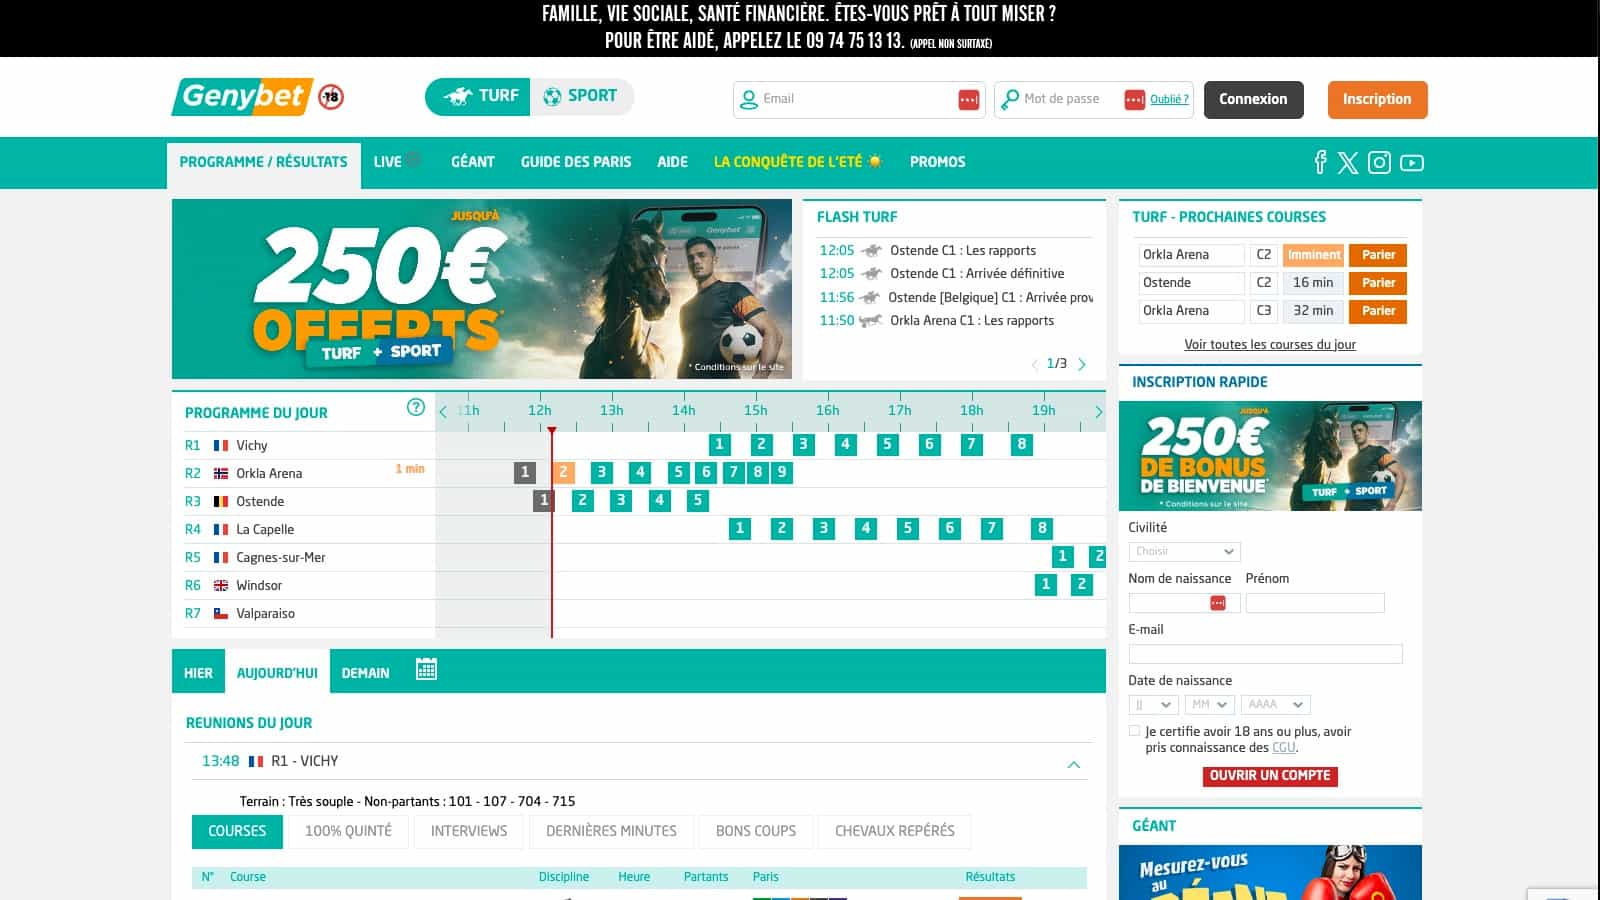Open Programme / Résultats menu
This screenshot has width=1600, height=900.
[x=264, y=162]
